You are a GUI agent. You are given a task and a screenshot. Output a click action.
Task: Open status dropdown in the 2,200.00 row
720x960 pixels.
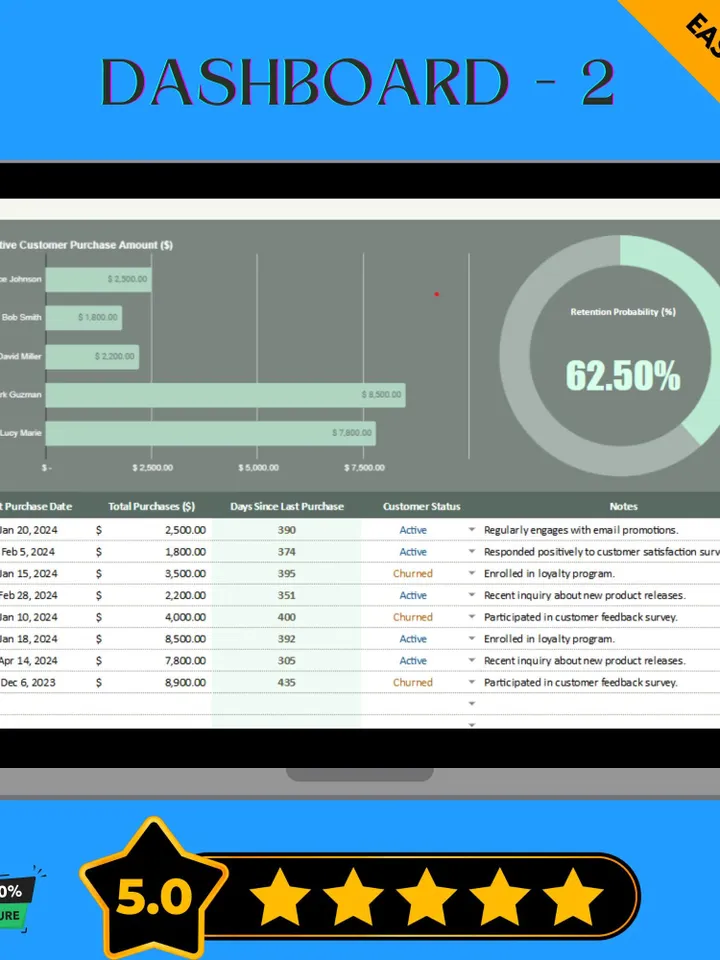coord(471,595)
